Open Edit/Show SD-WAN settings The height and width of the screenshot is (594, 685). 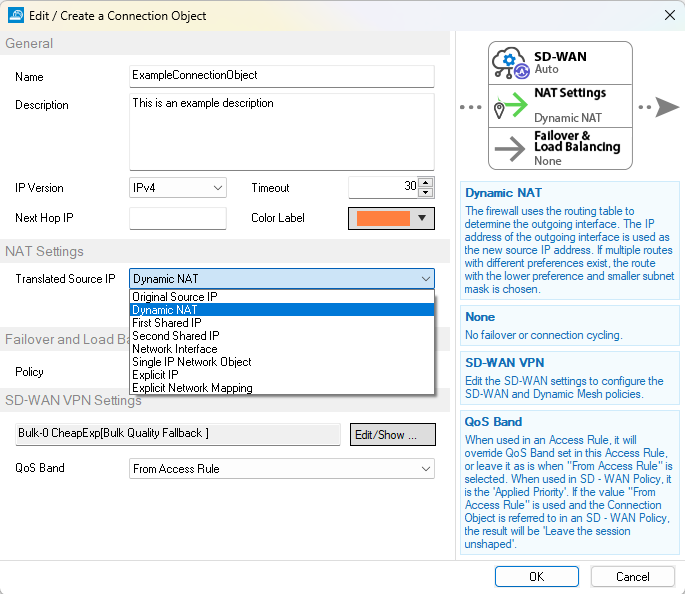pyautogui.click(x=393, y=435)
